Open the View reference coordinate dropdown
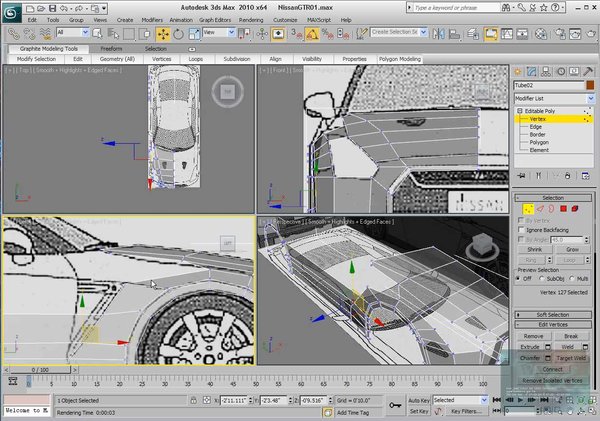Image resolution: width=600 pixels, height=421 pixels. pyautogui.click(x=219, y=33)
